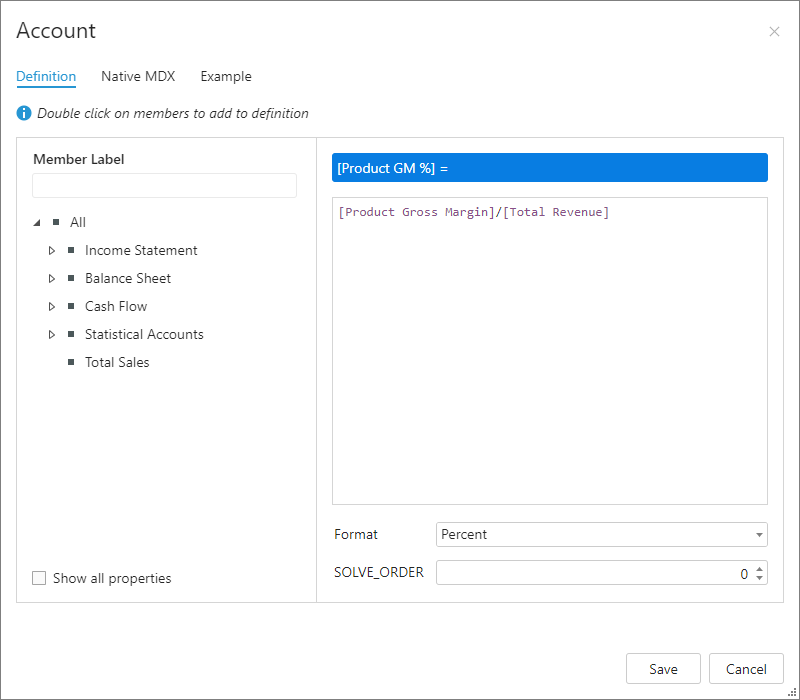Open the Format dropdown
The width and height of the screenshot is (800, 700).
[x=602, y=535]
